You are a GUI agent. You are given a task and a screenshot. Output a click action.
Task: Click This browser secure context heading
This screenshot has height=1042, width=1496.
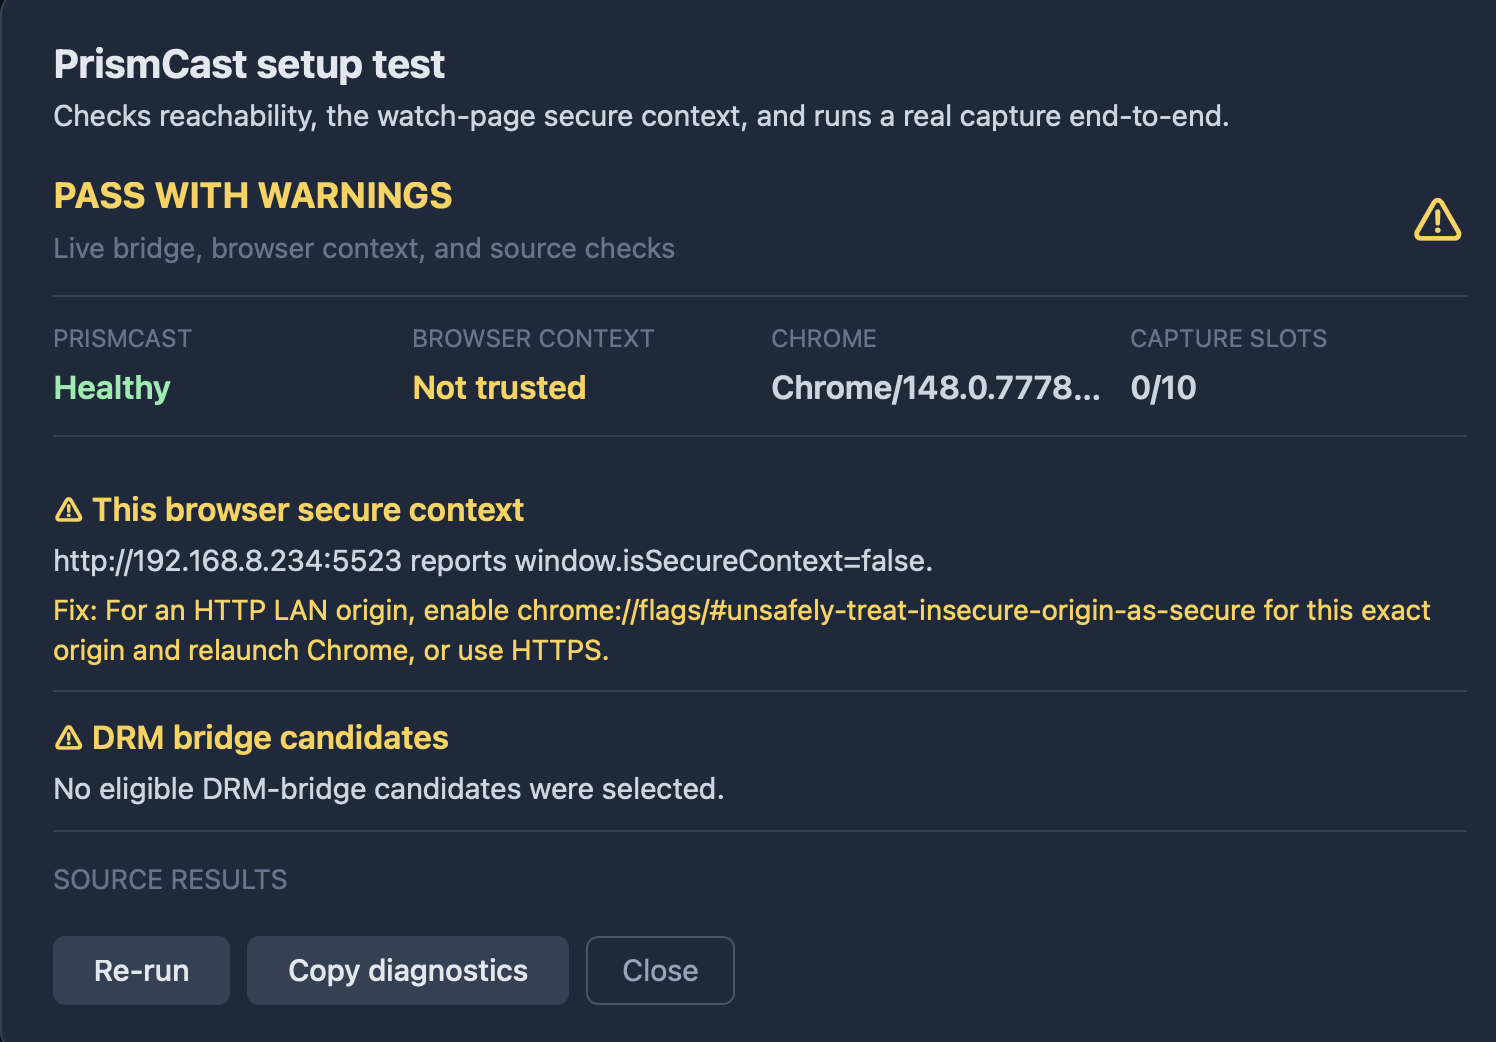click(308, 510)
